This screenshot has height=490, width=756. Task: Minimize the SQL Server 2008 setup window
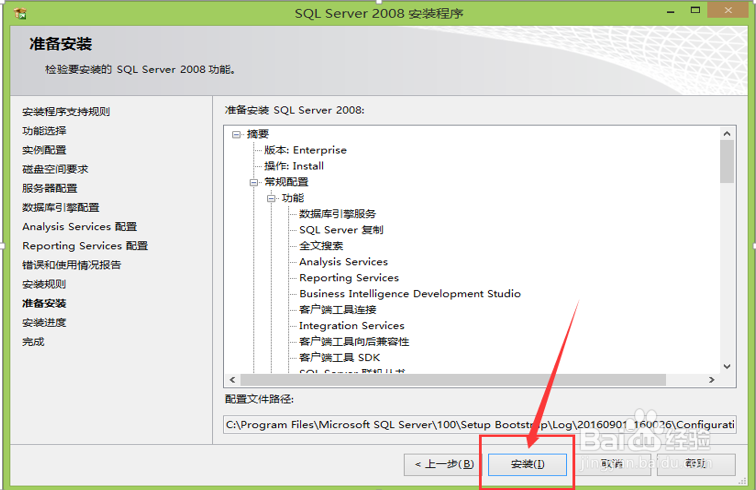[671, 12]
